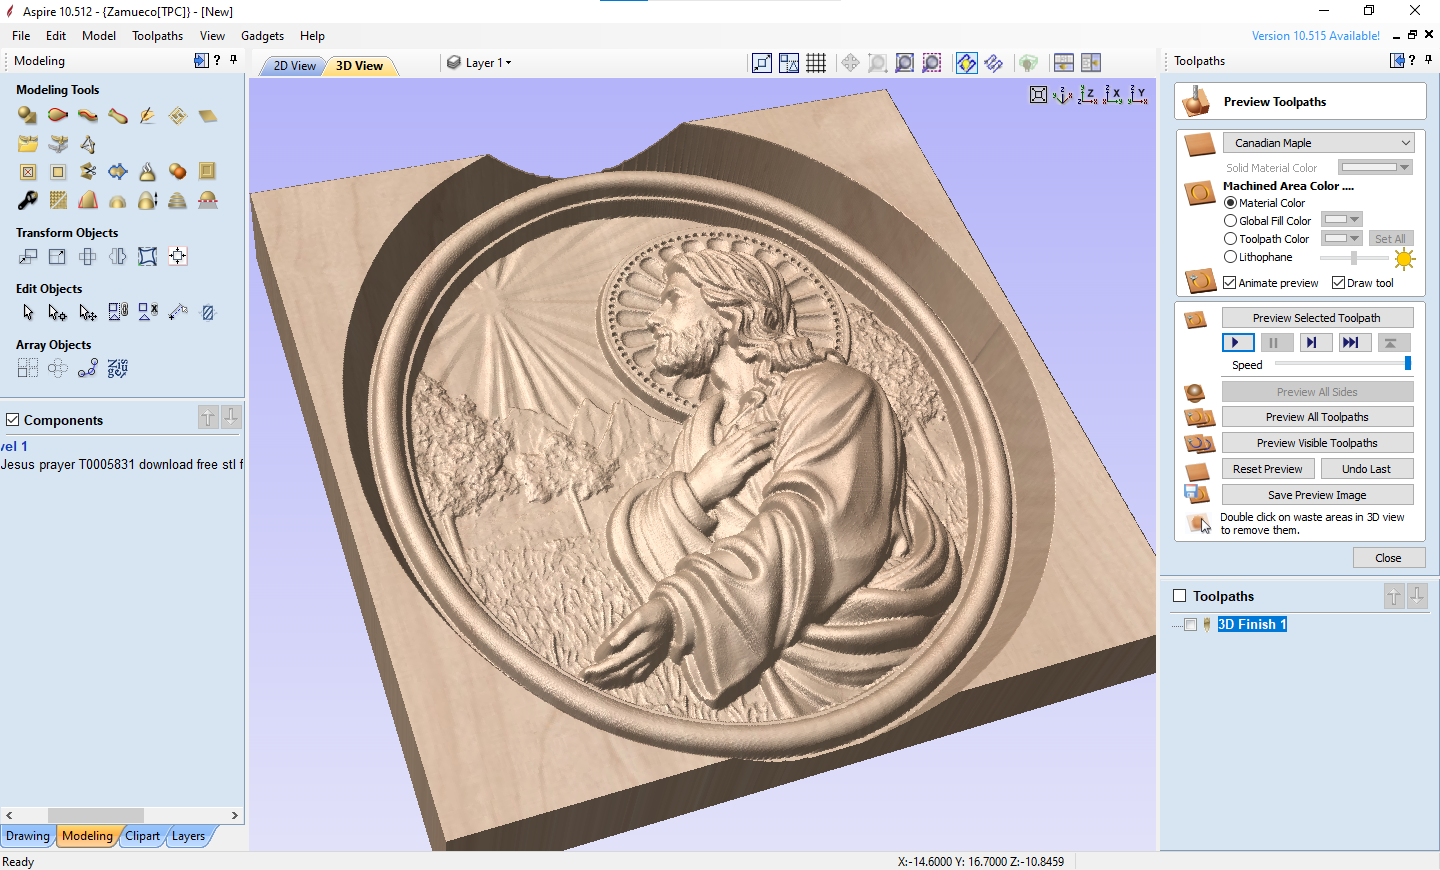Switch to the 2D View tab

point(294,66)
